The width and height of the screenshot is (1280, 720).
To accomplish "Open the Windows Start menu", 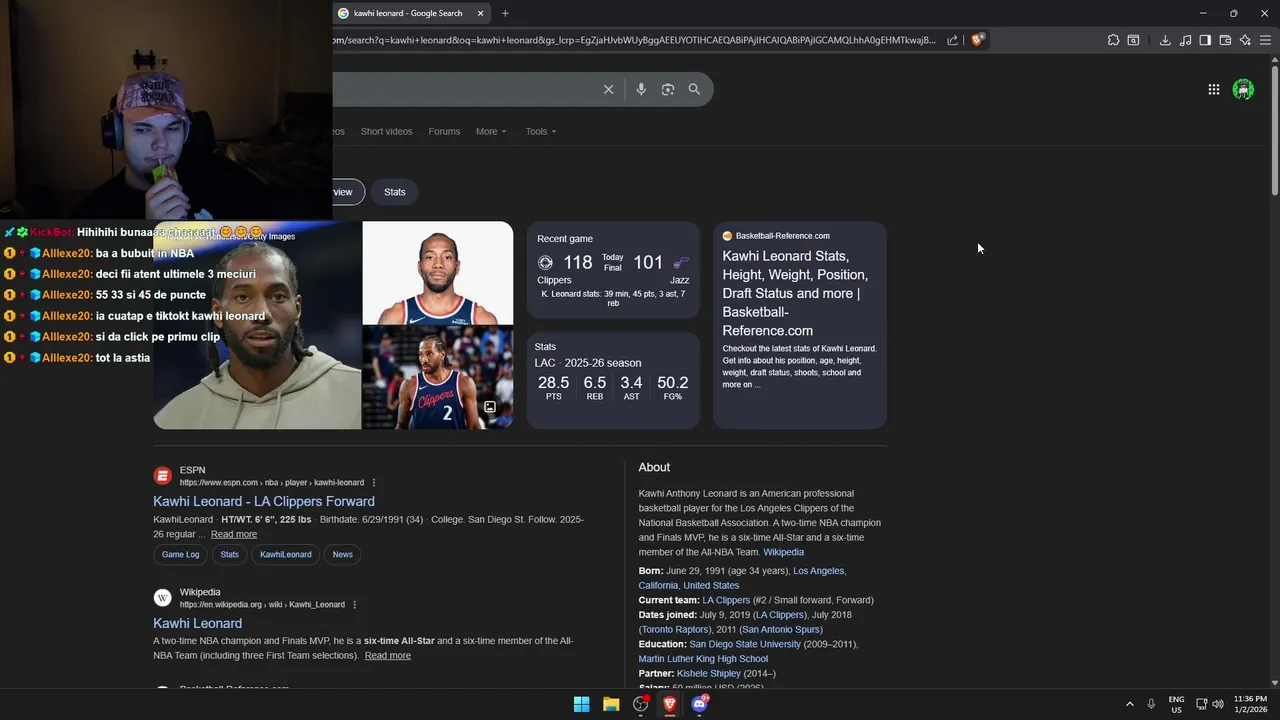I will pyautogui.click(x=581, y=704).
